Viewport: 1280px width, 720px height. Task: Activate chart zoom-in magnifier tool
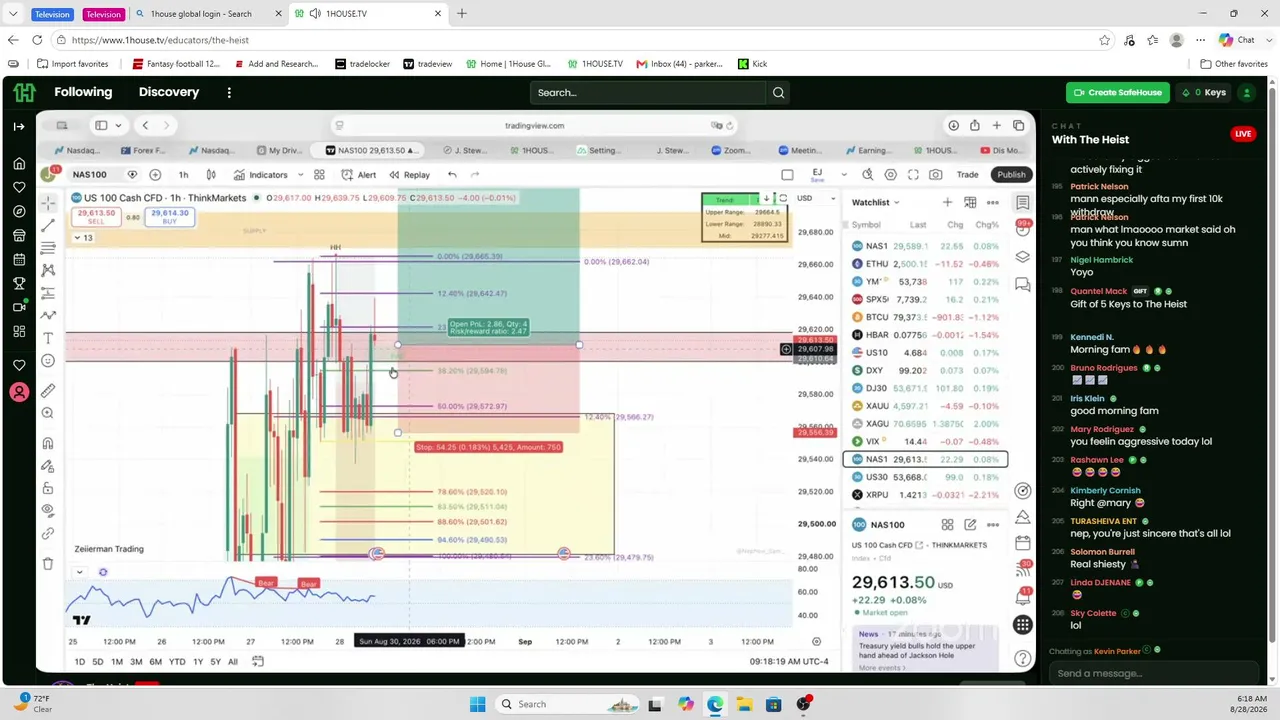[x=48, y=413]
